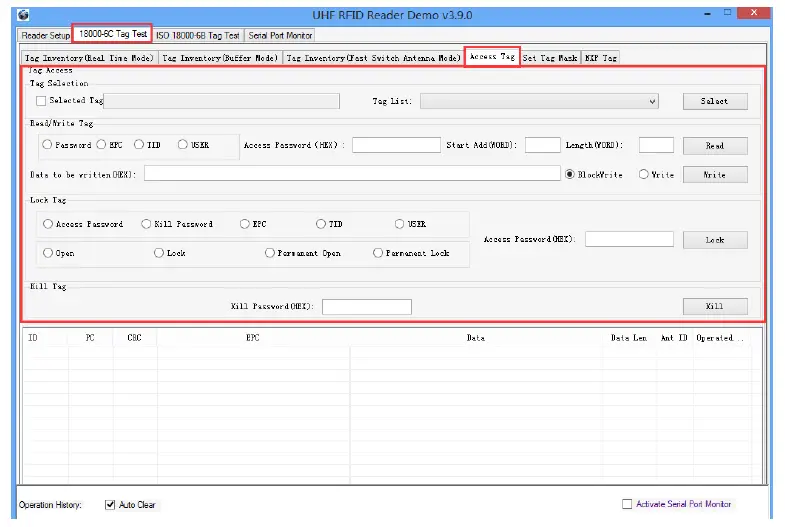Click the Kill Password (HEX) field
785x527 pixels.
point(367,307)
